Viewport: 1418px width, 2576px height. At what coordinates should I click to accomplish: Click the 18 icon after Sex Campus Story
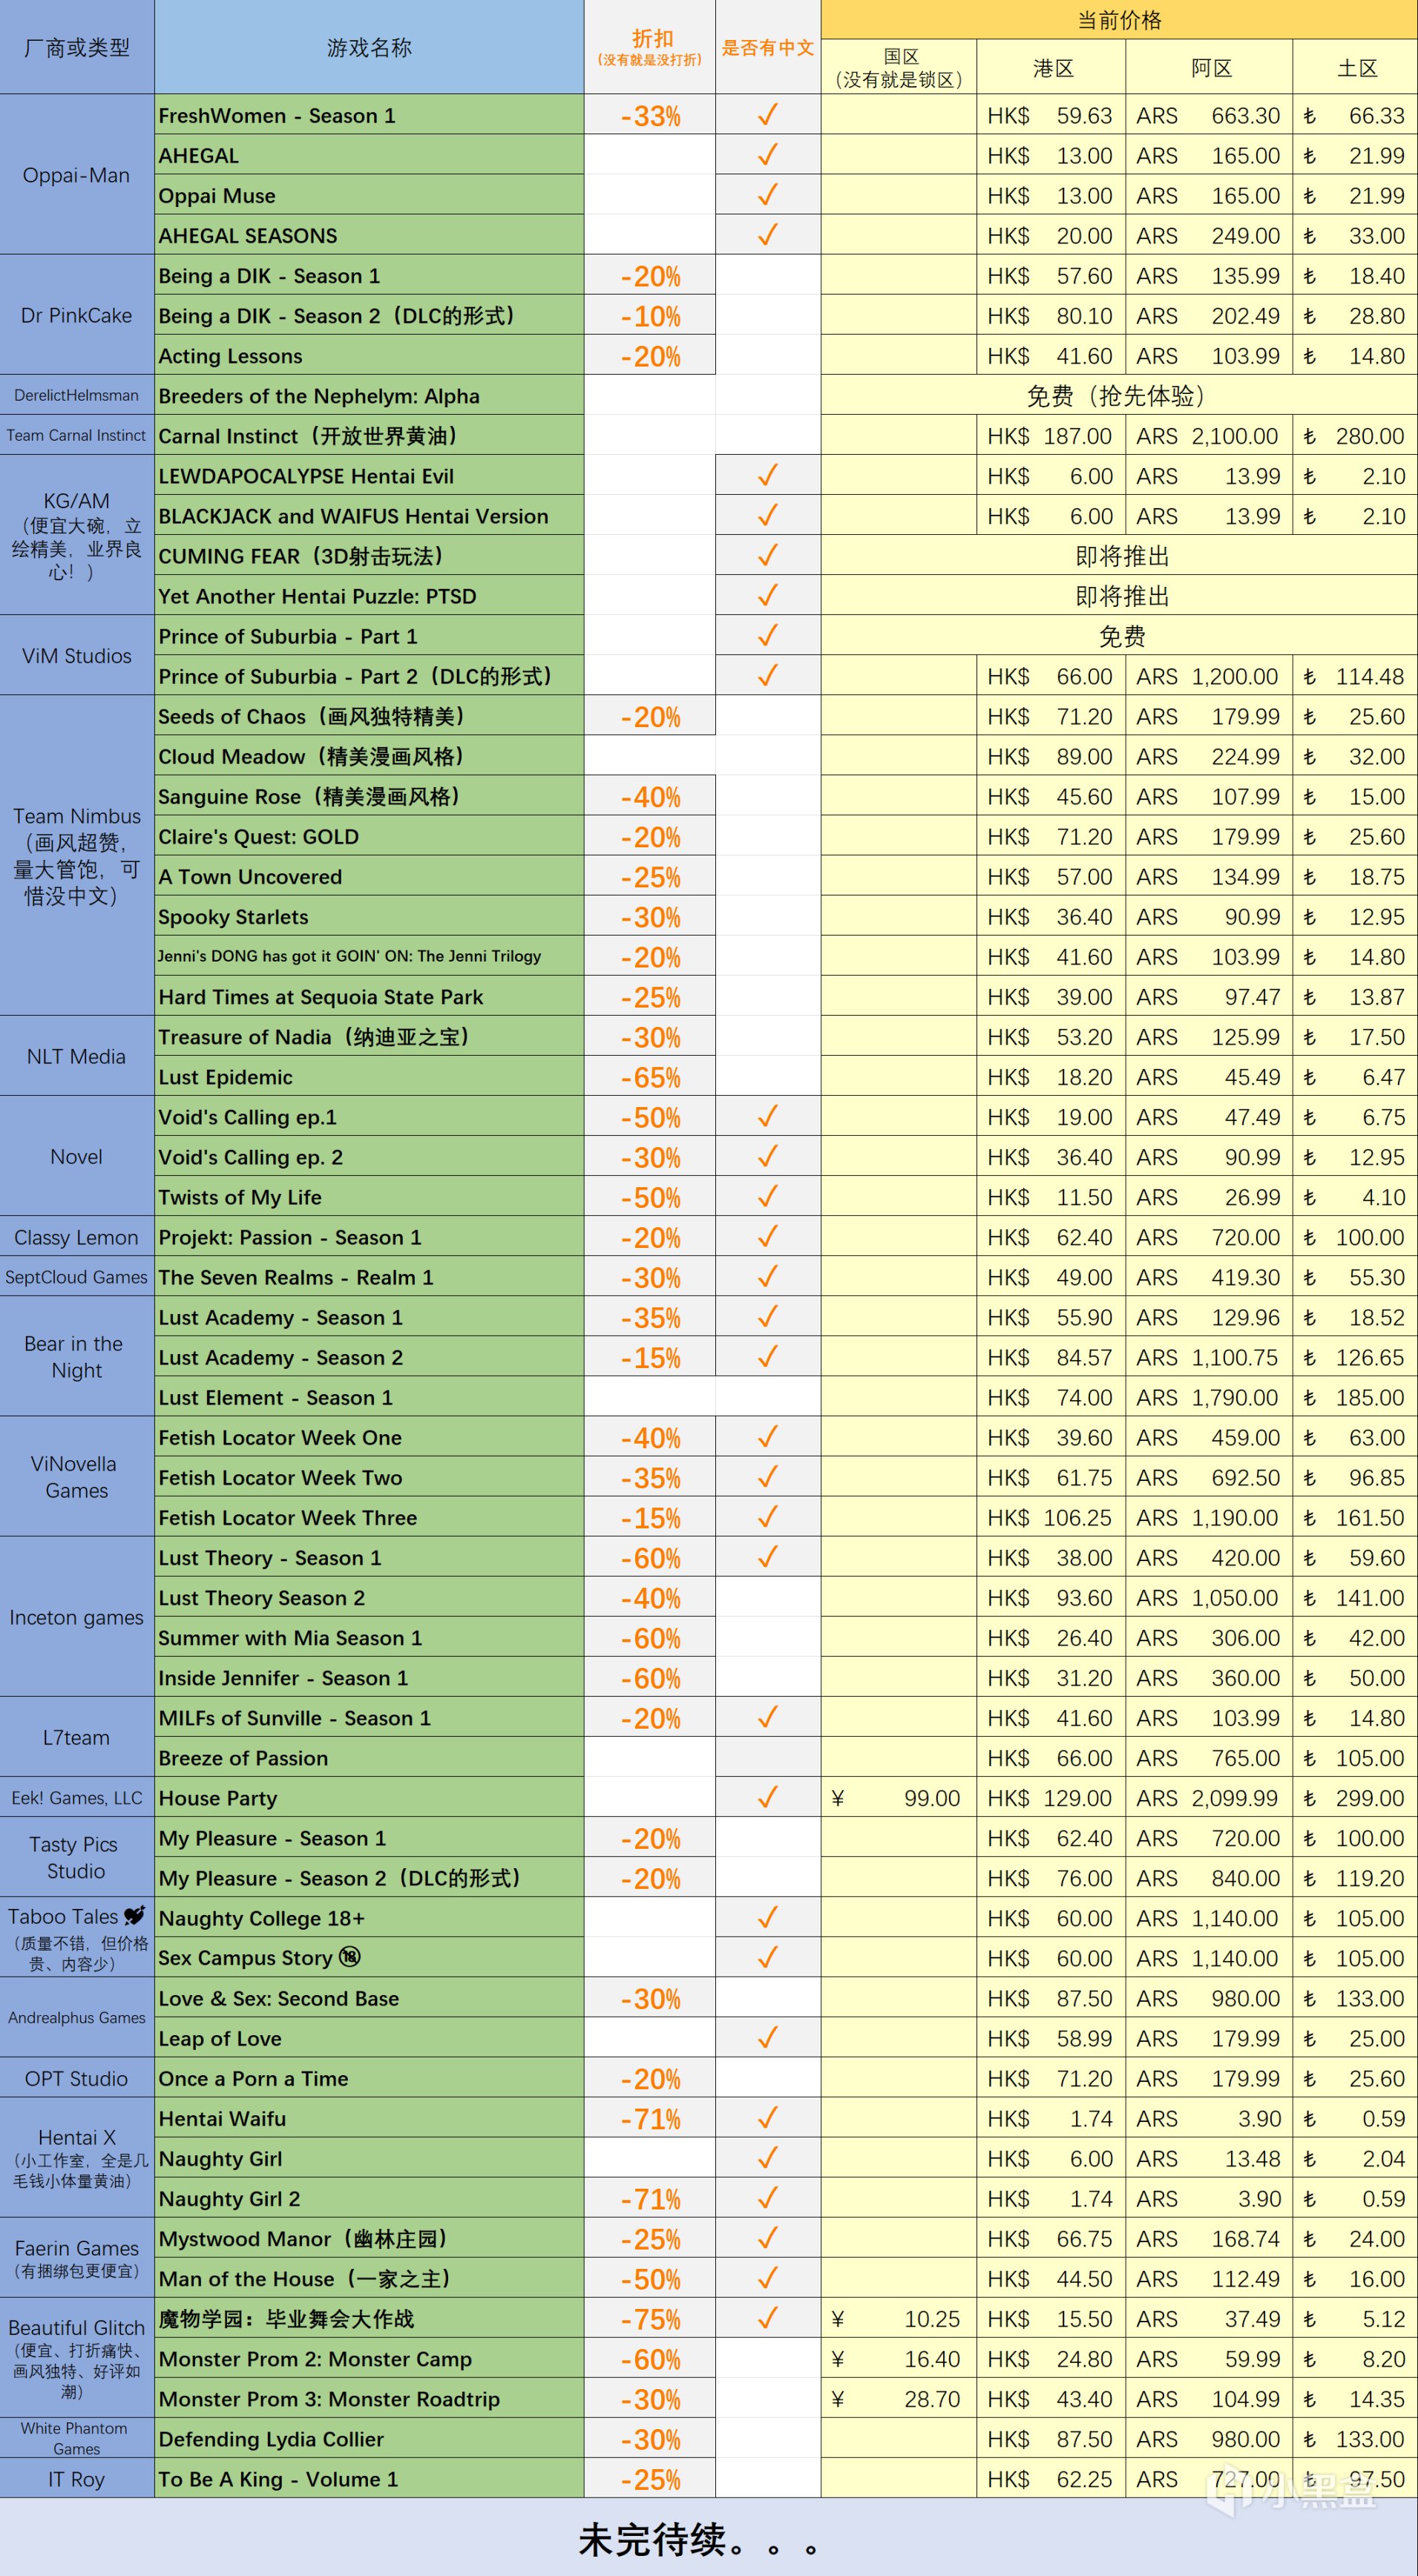click(x=349, y=1957)
